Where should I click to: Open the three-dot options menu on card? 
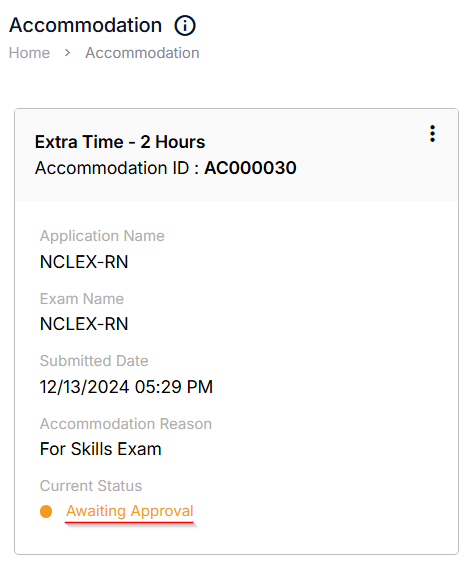click(x=432, y=134)
